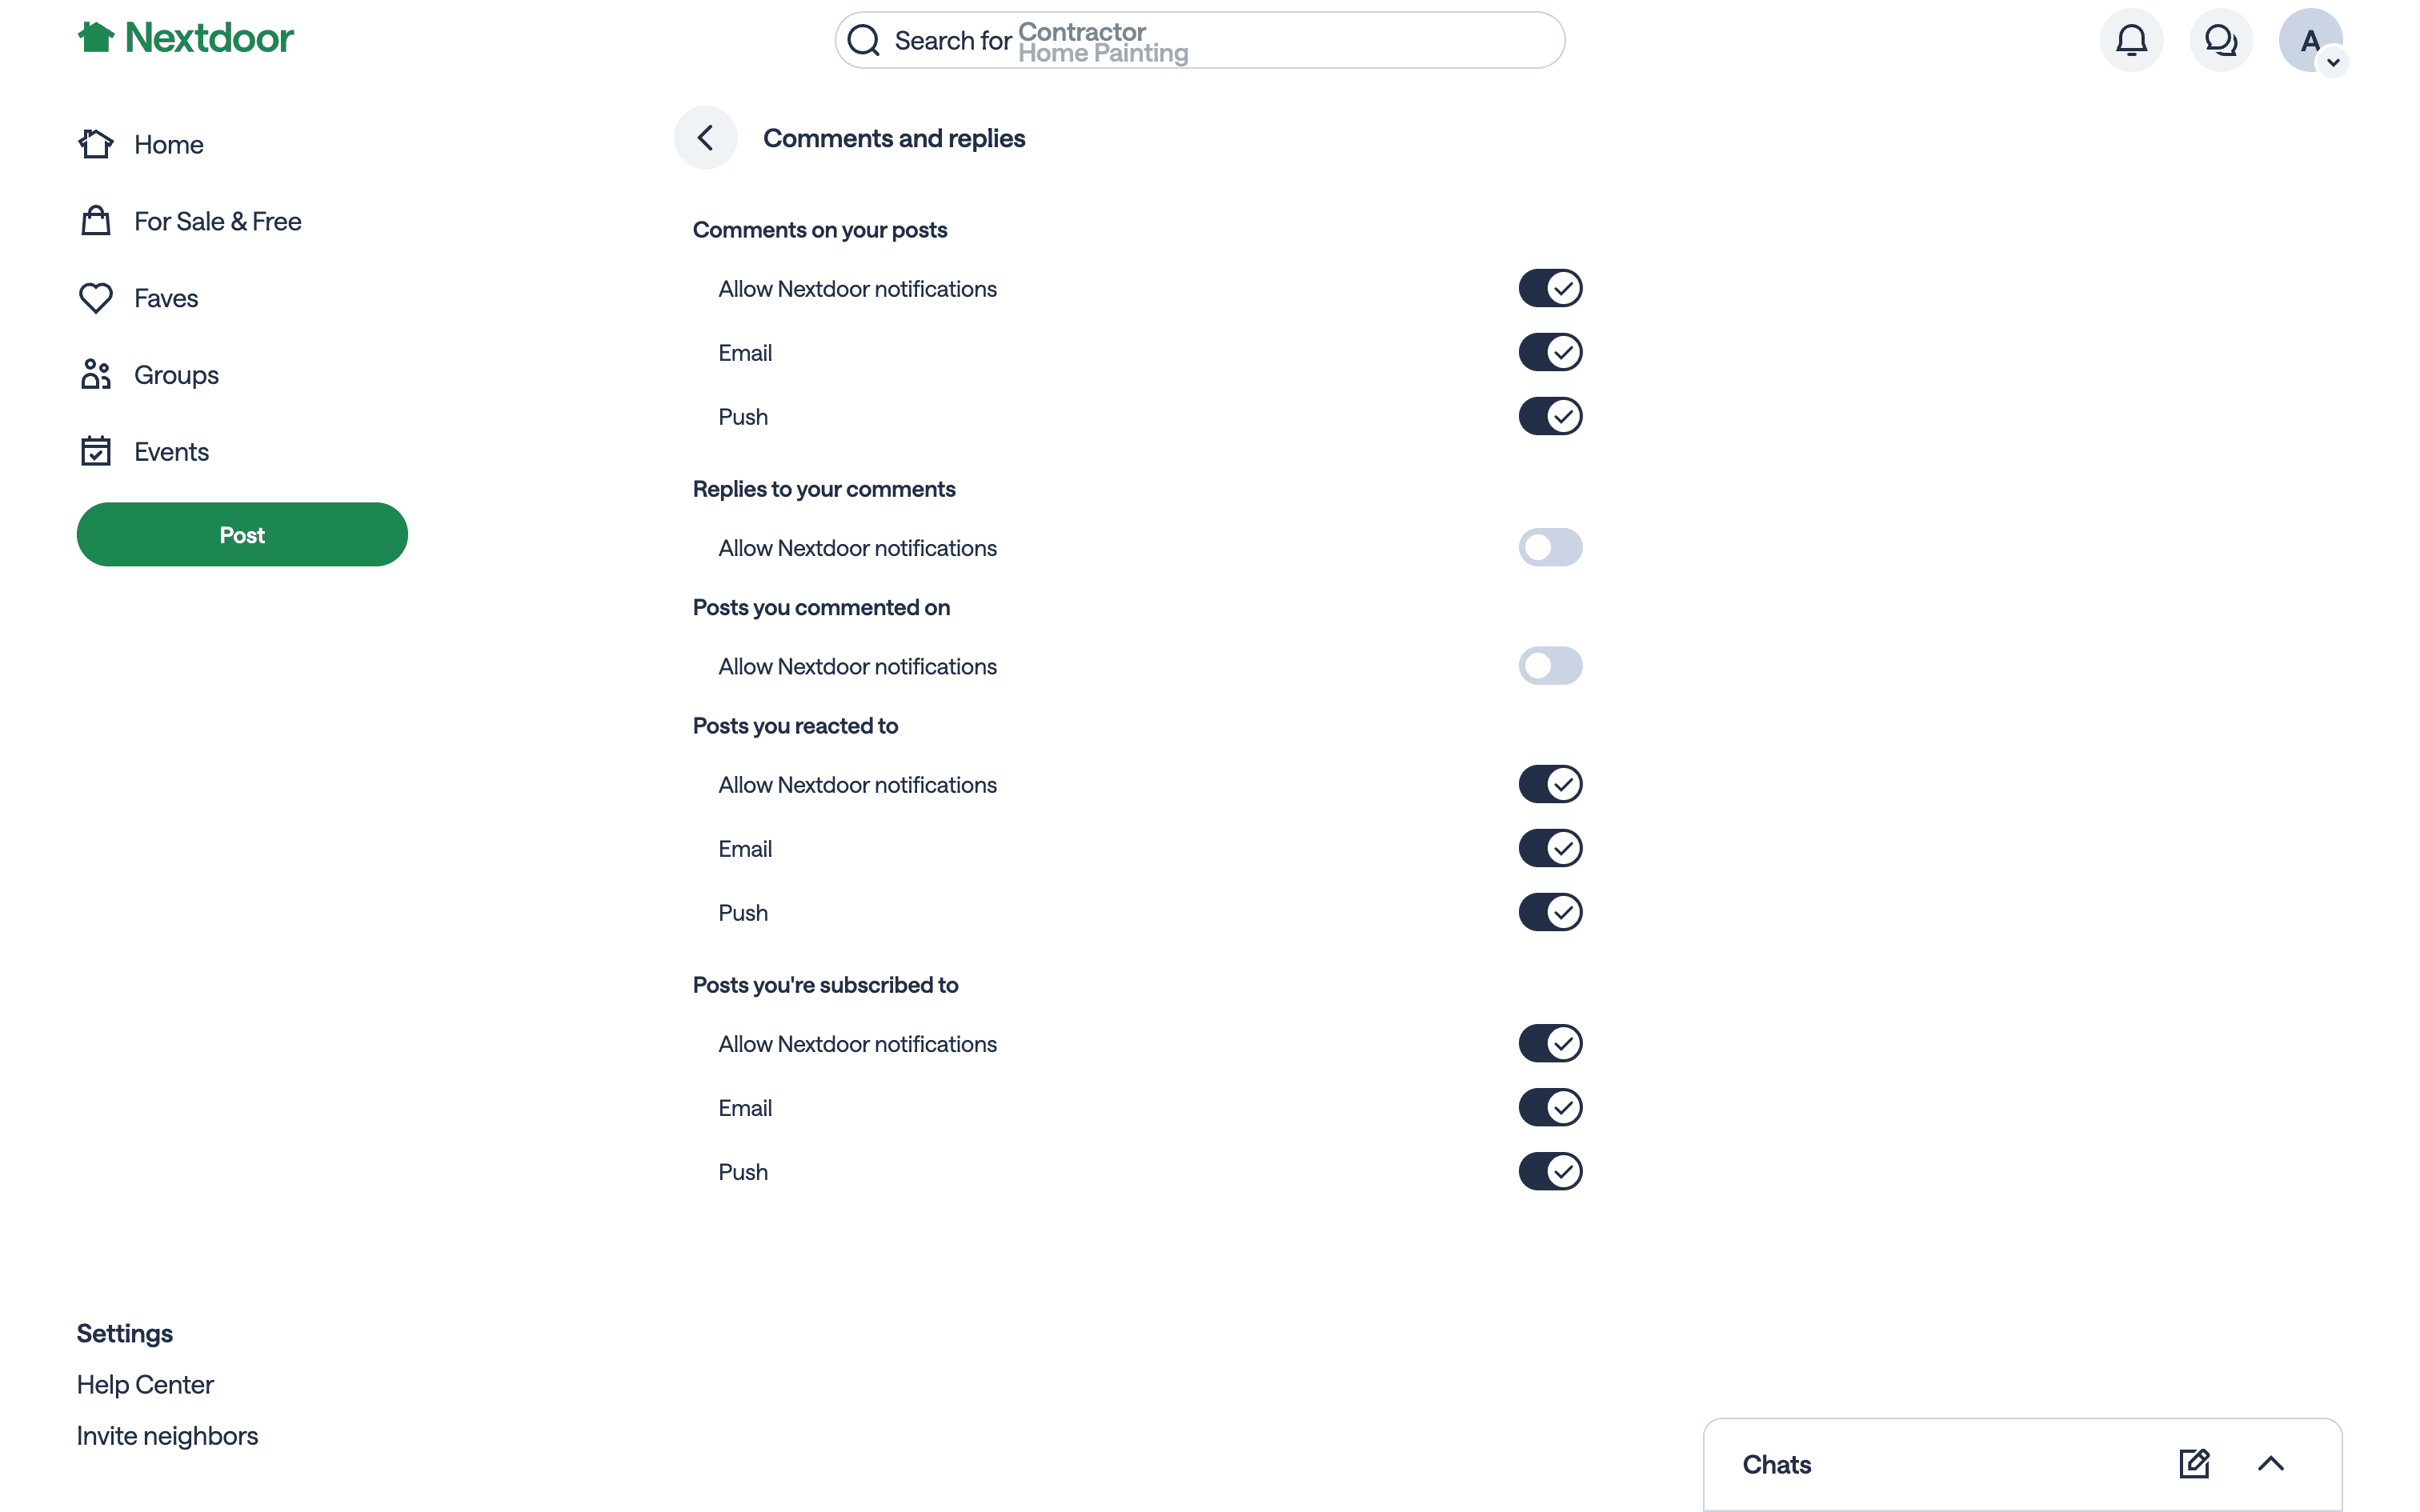This screenshot has width=2420, height=1512.
Task: Go to Home in the sidebar
Action: (168, 145)
